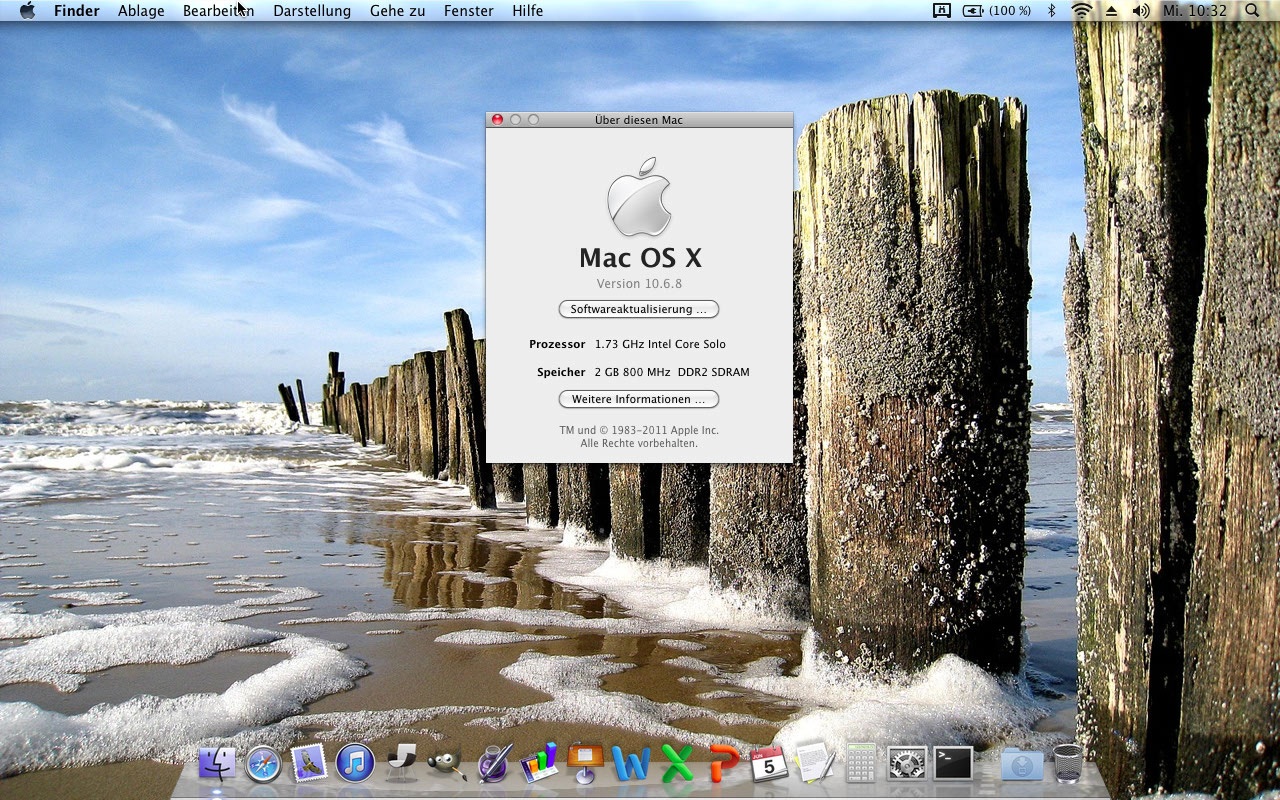The image size is (1280, 800).
Task: Open the chair icon app in Dock
Action: (x=400, y=762)
